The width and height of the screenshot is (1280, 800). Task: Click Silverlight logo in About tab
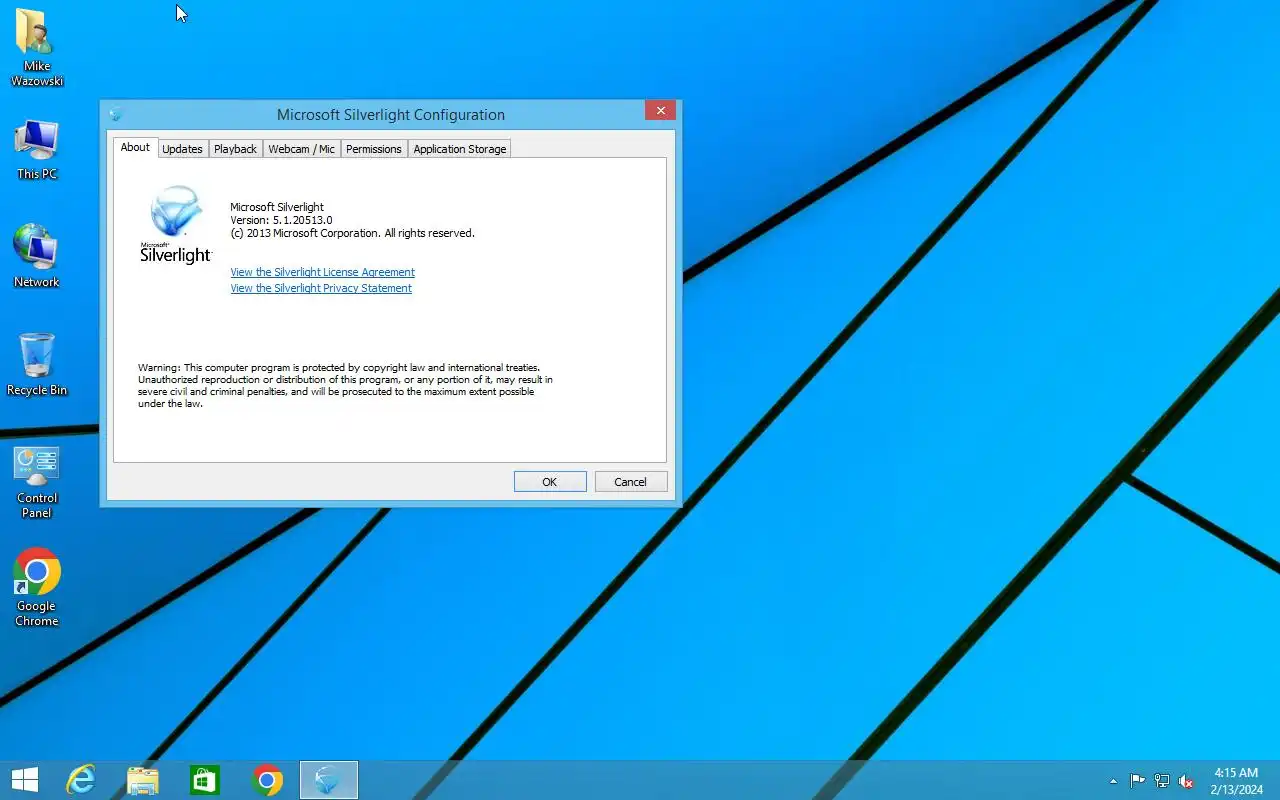point(176,225)
